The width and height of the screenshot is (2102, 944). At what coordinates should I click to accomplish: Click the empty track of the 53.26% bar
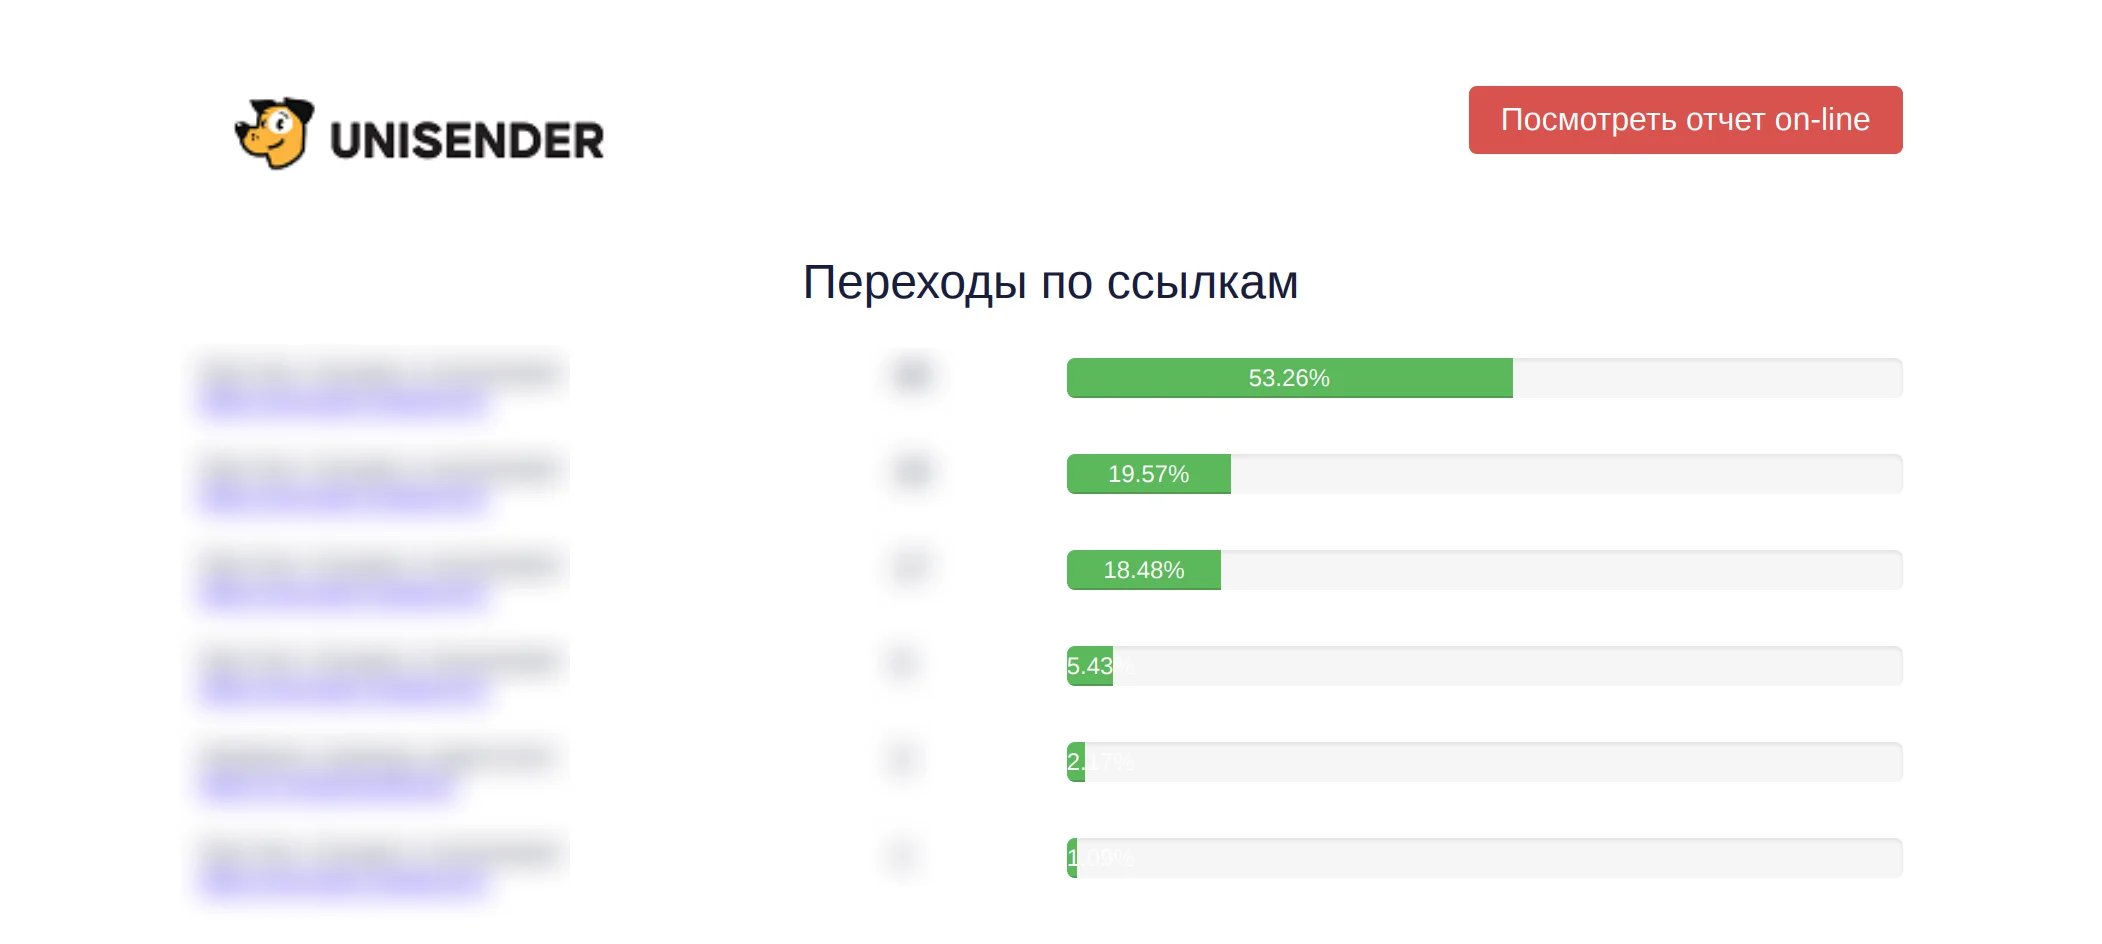coord(1708,378)
